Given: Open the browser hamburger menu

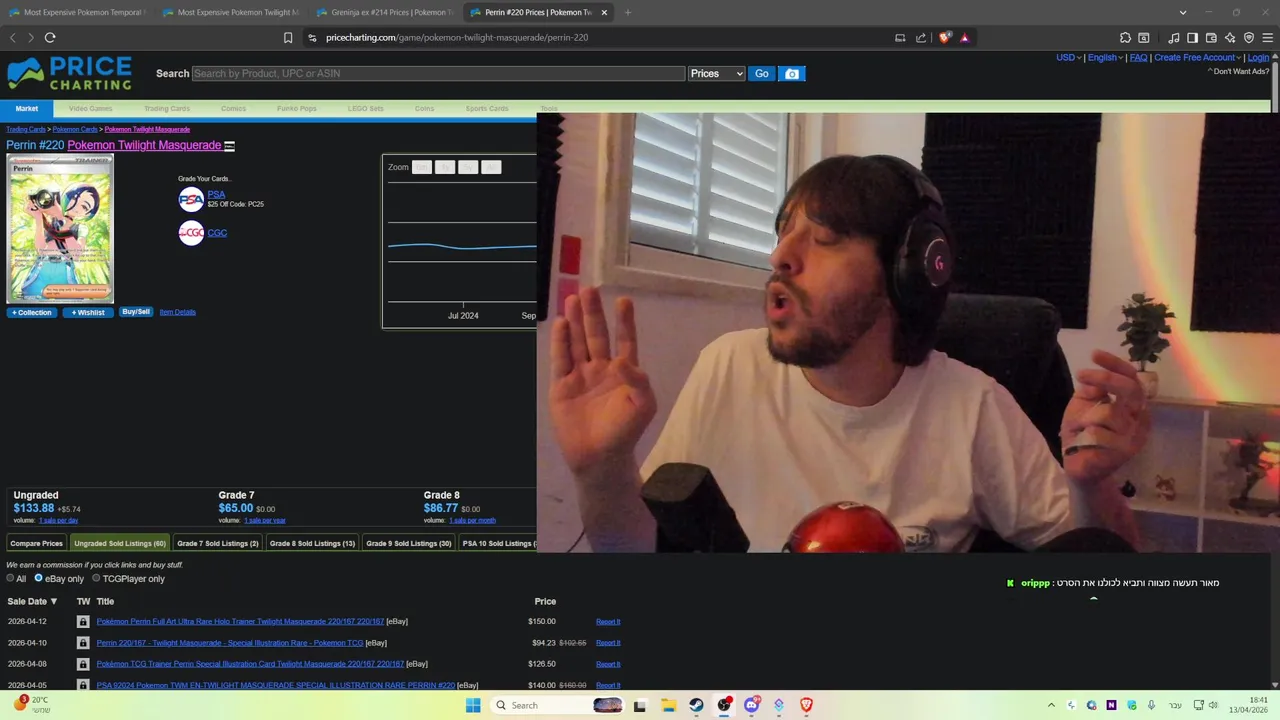Looking at the screenshot, I should point(1267,38).
